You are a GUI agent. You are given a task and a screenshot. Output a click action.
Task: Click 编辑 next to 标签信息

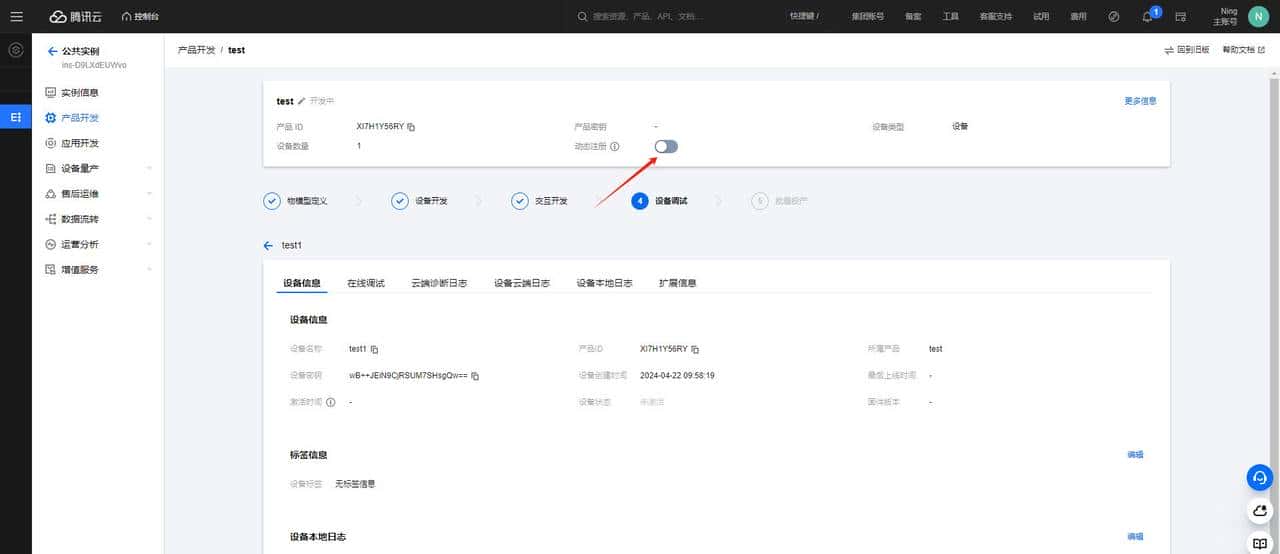[1135, 454]
